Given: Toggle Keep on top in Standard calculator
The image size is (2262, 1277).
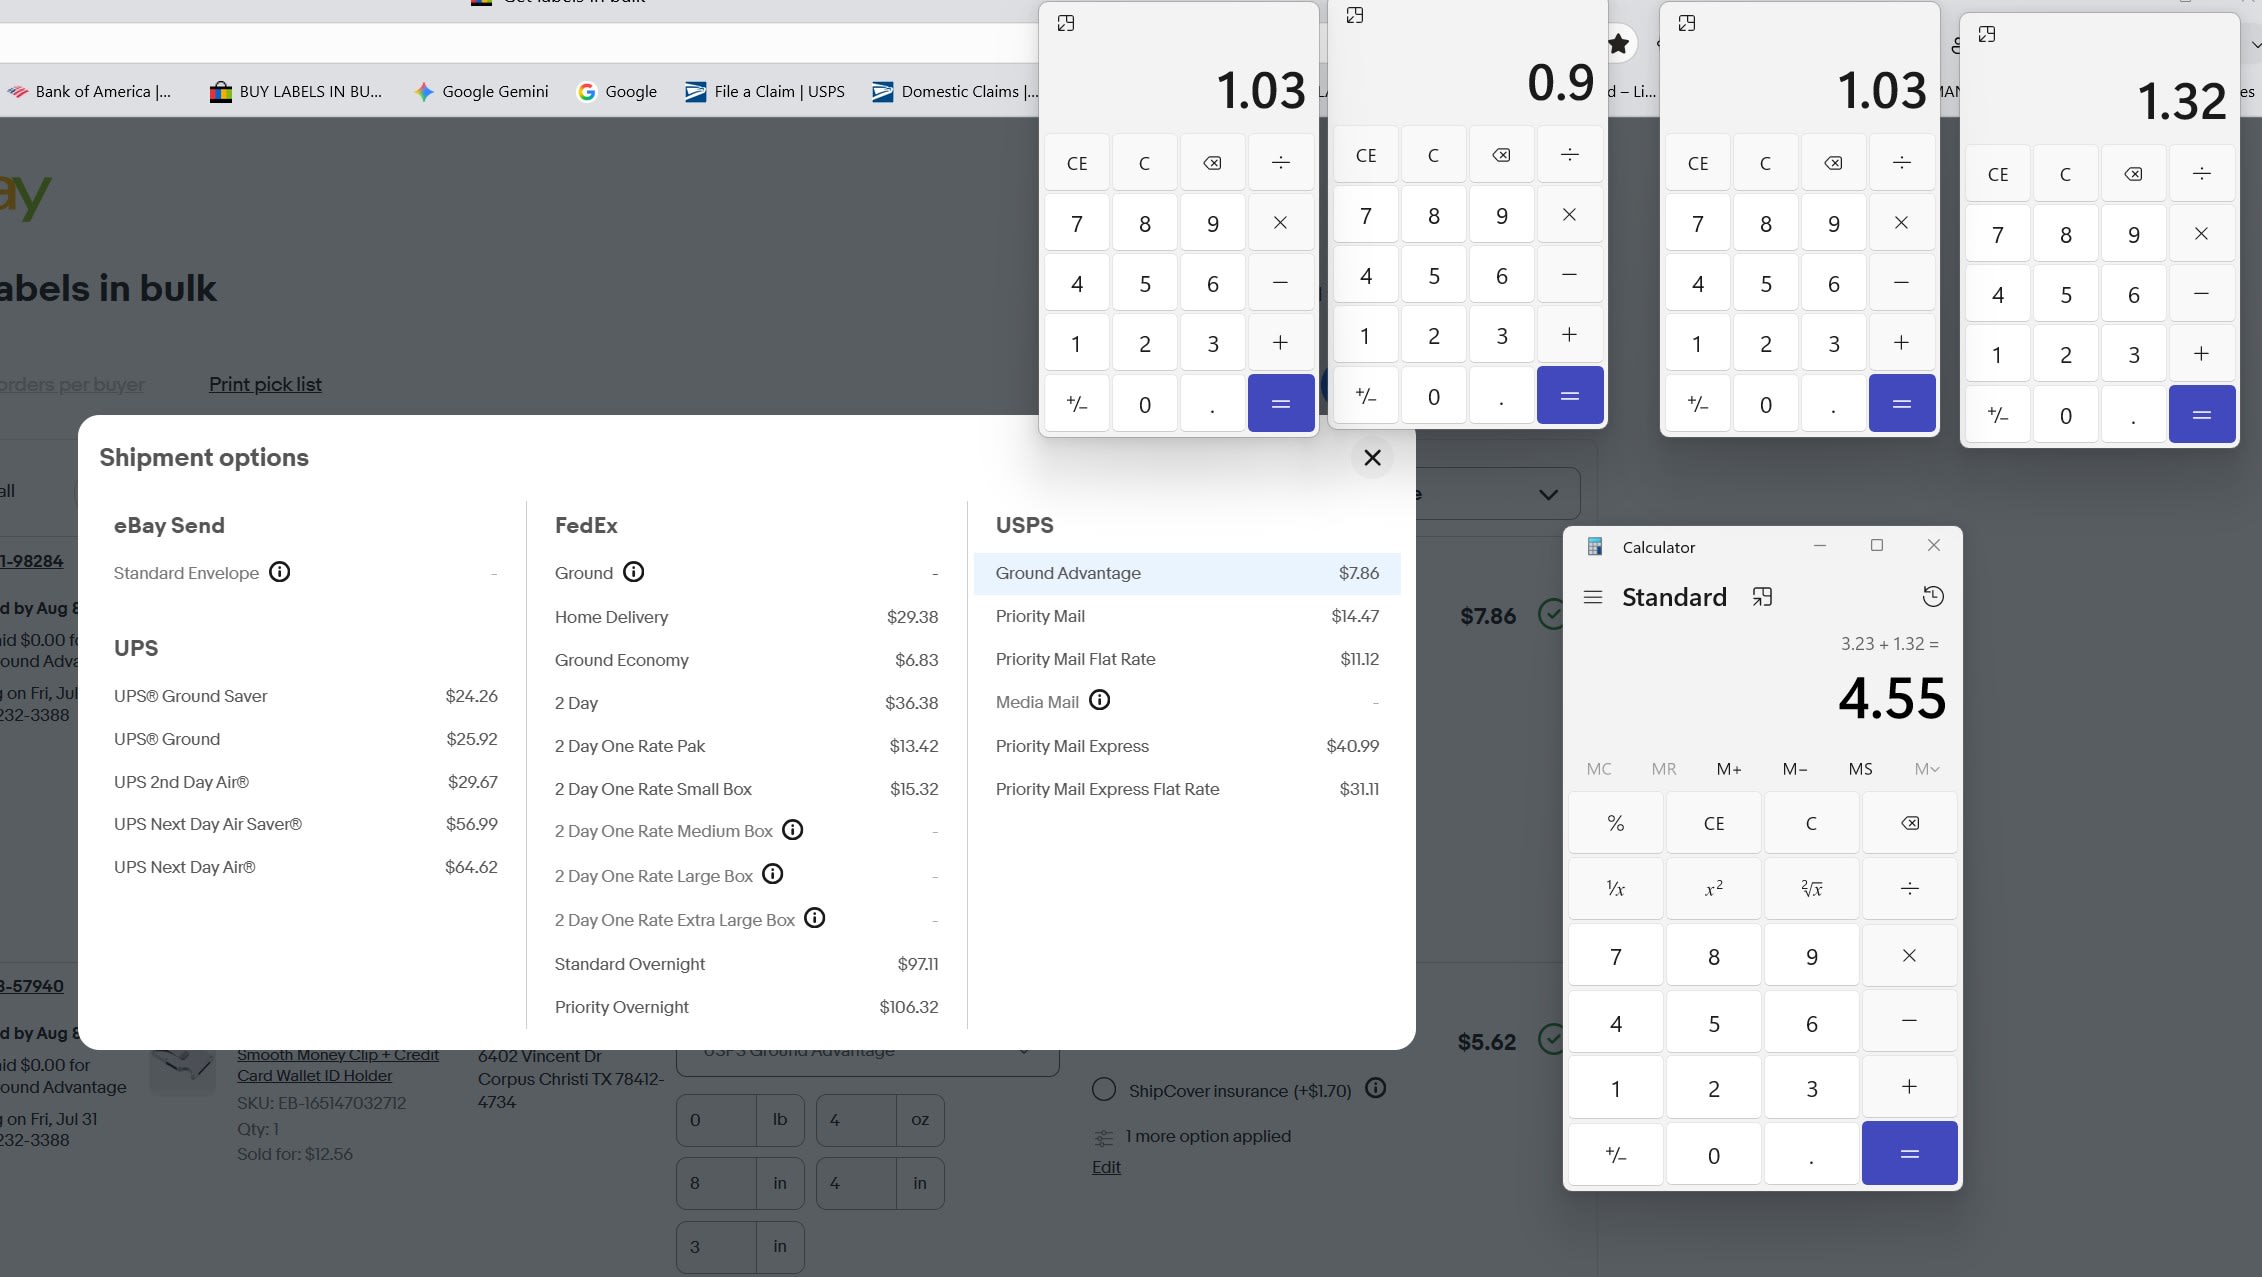Looking at the screenshot, I should [x=1762, y=597].
